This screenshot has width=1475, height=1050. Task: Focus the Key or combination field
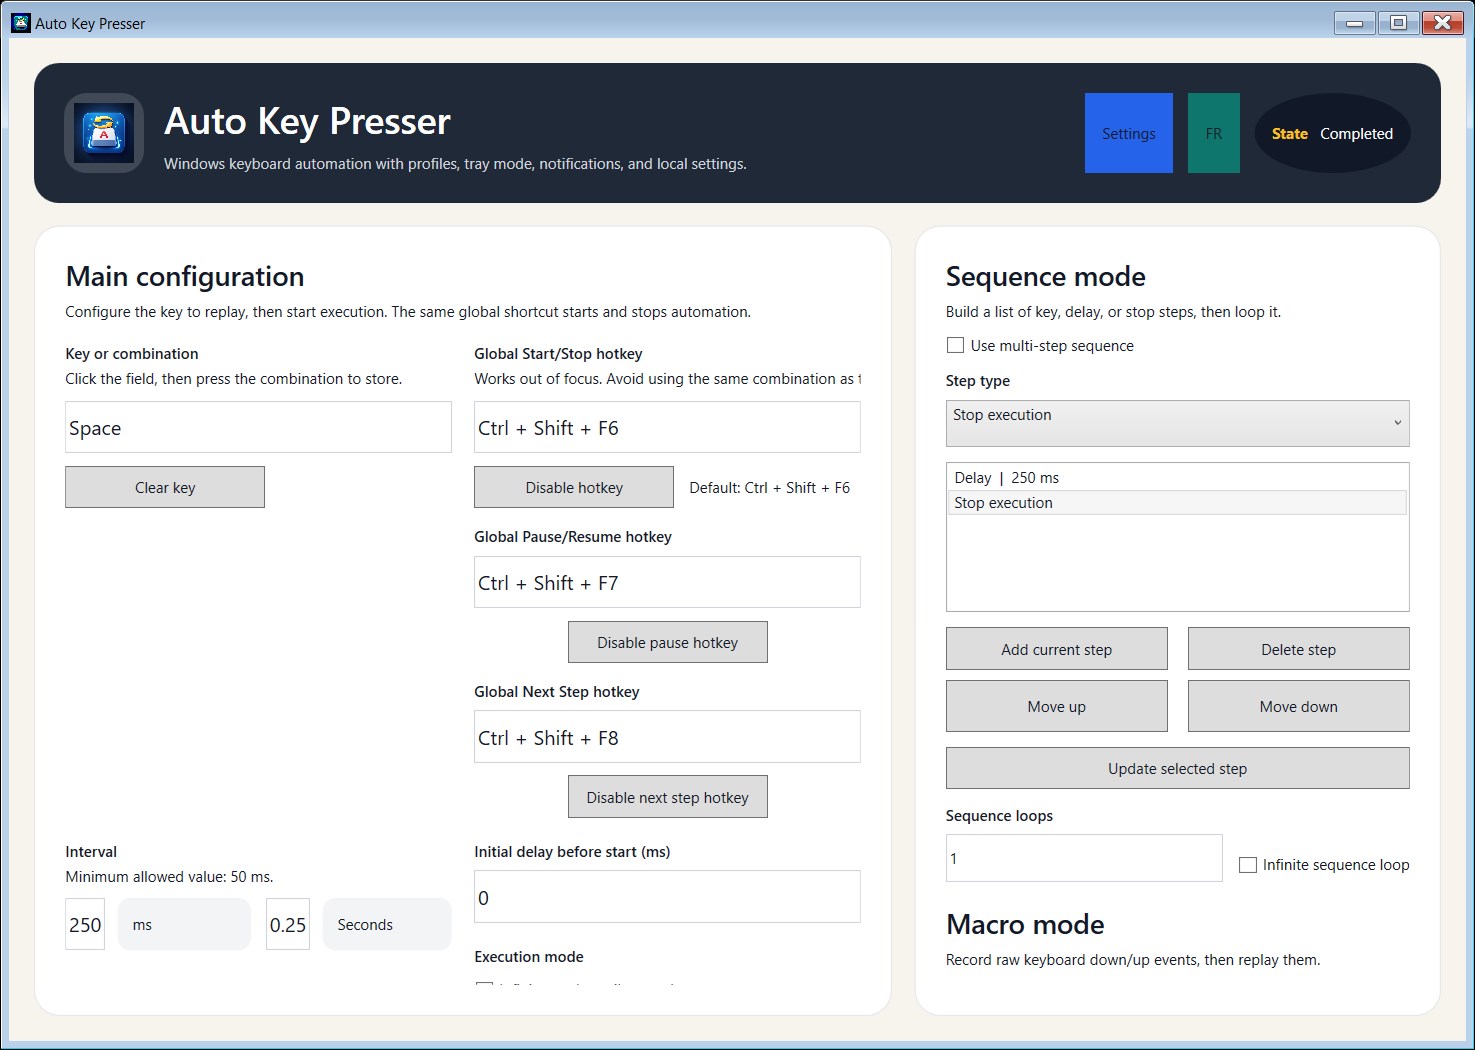point(258,427)
